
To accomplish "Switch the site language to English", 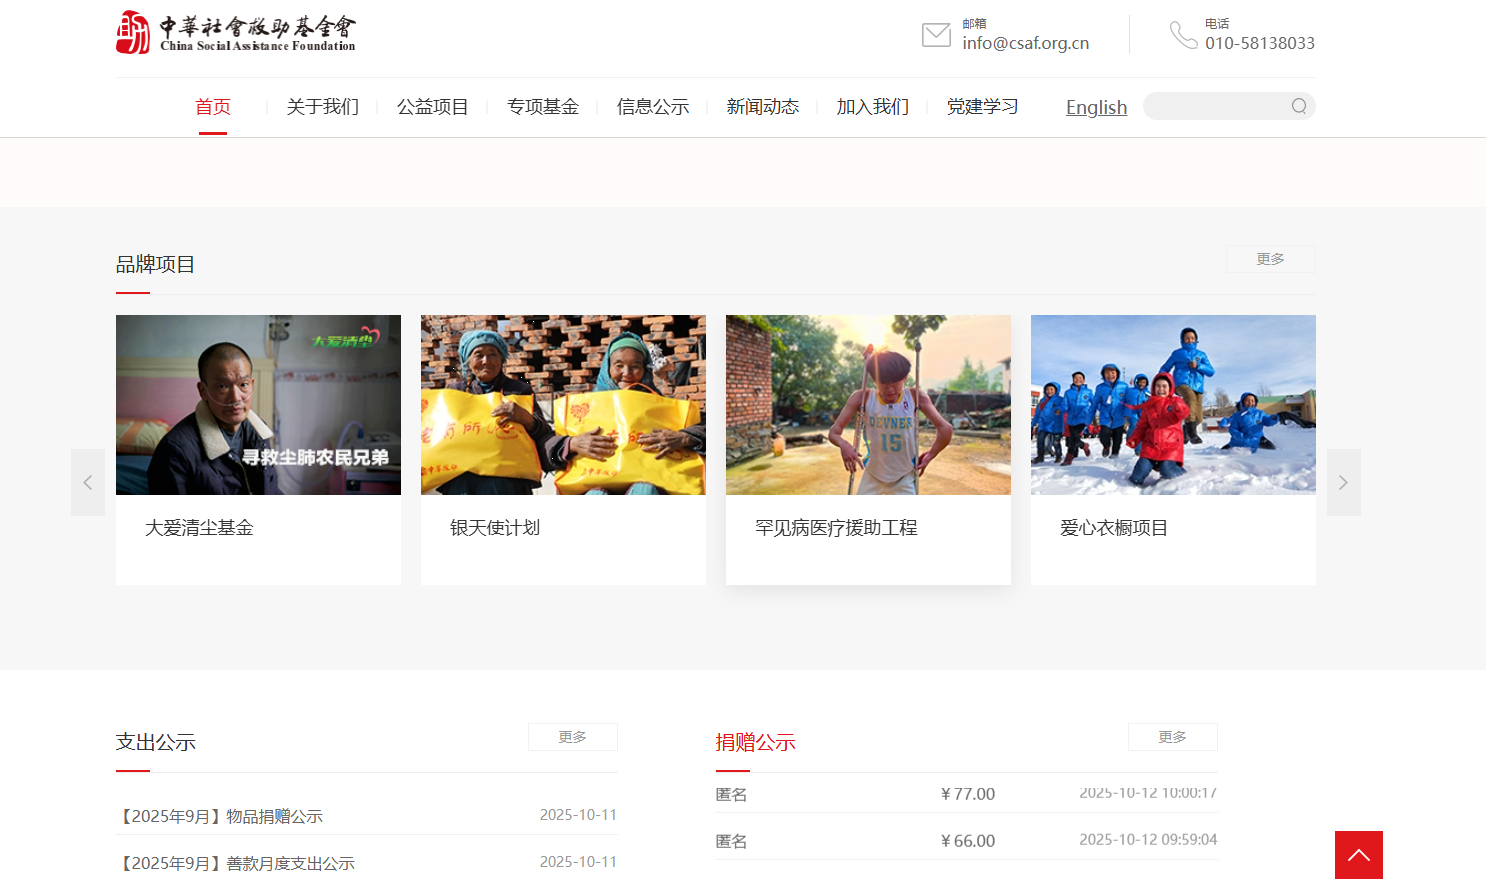I will [x=1096, y=108].
